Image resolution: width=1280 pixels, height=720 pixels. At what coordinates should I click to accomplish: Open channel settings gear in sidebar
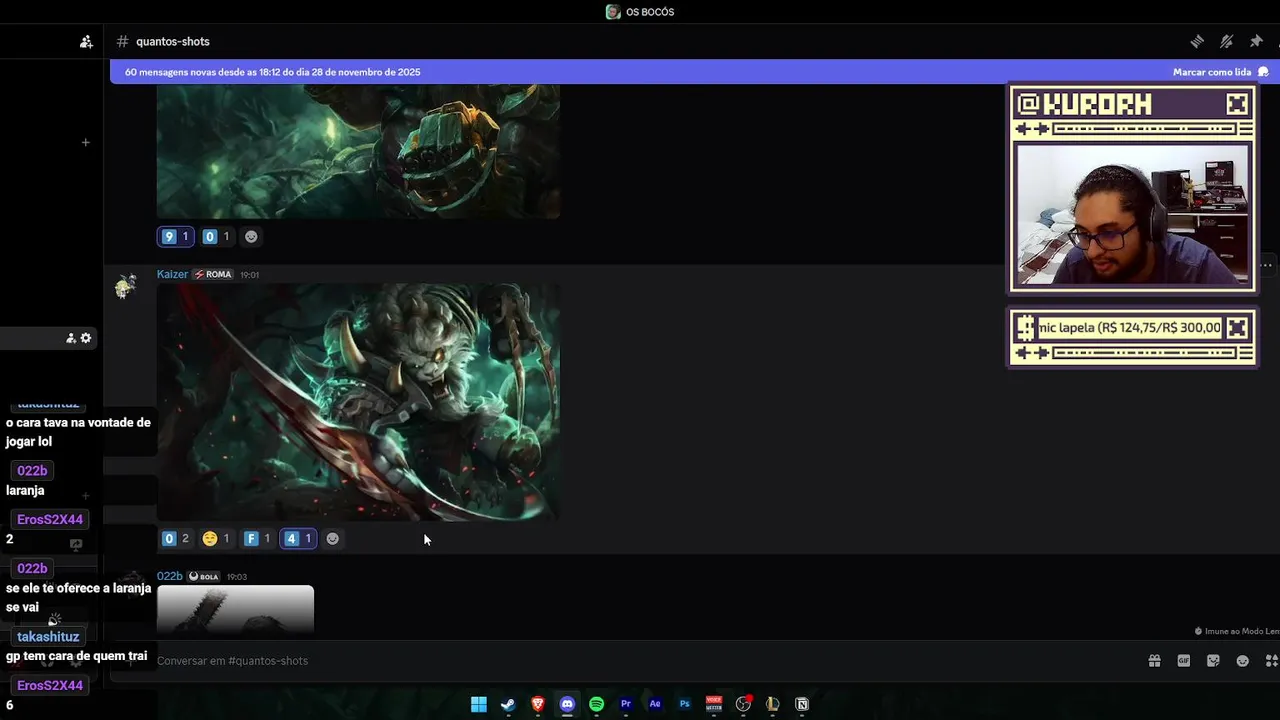coord(86,338)
